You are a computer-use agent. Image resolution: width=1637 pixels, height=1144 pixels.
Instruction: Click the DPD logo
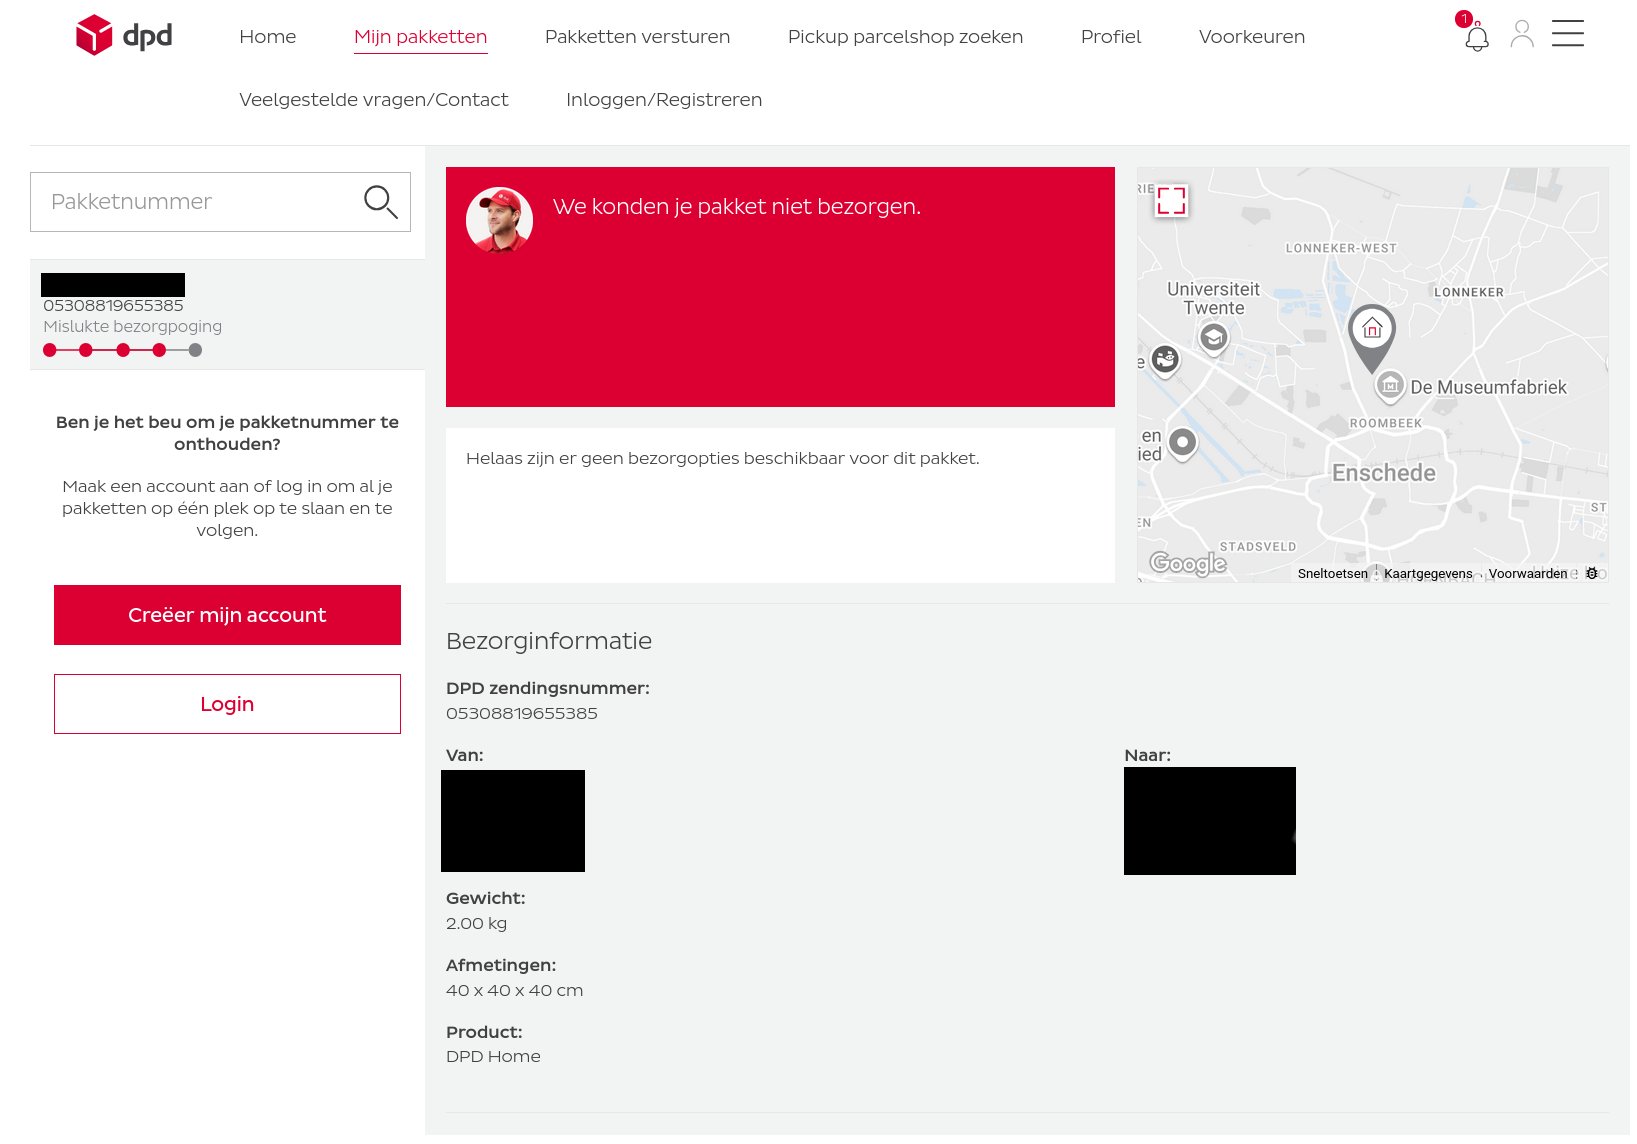pos(124,36)
